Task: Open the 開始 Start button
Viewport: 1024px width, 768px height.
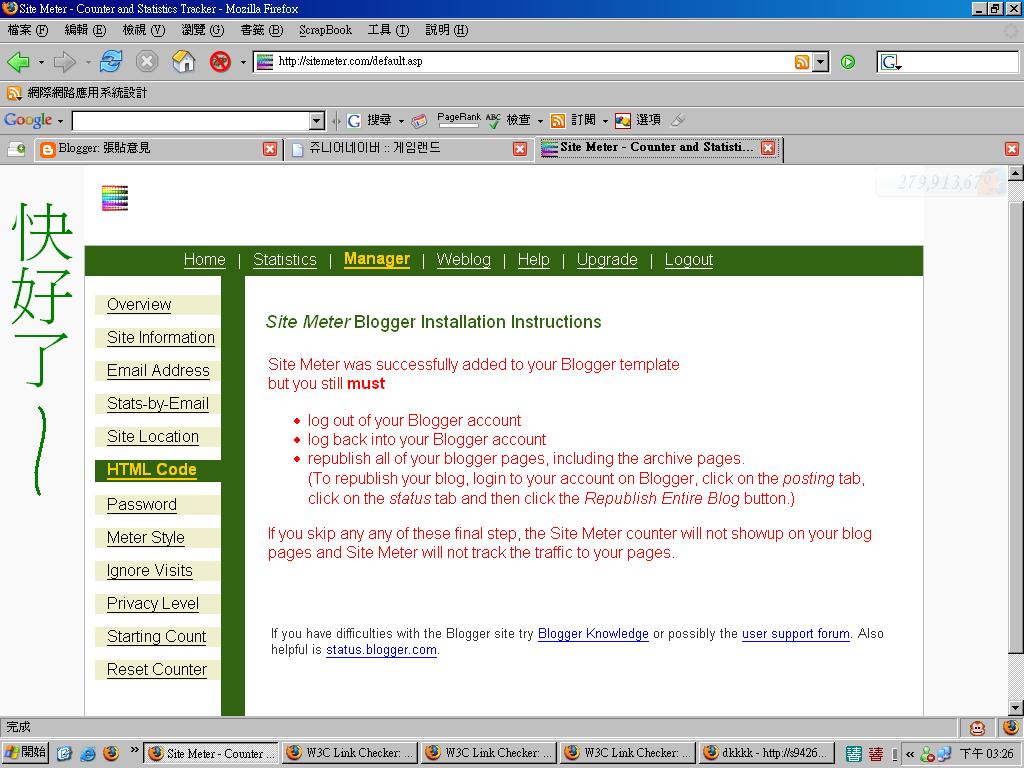Action: pyautogui.click(x=26, y=754)
